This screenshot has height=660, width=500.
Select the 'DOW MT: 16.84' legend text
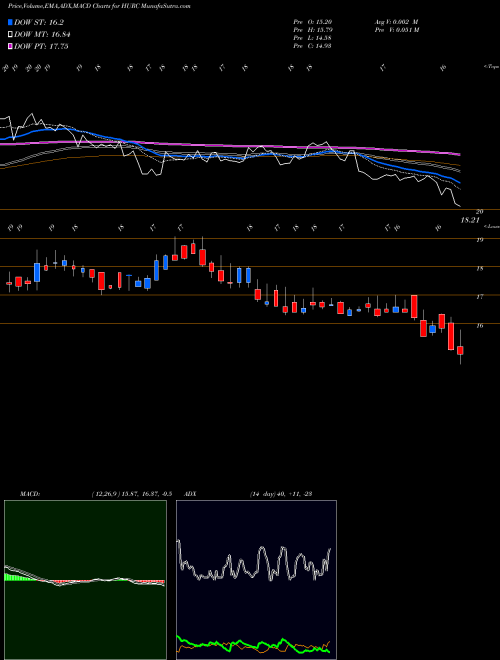point(41,35)
